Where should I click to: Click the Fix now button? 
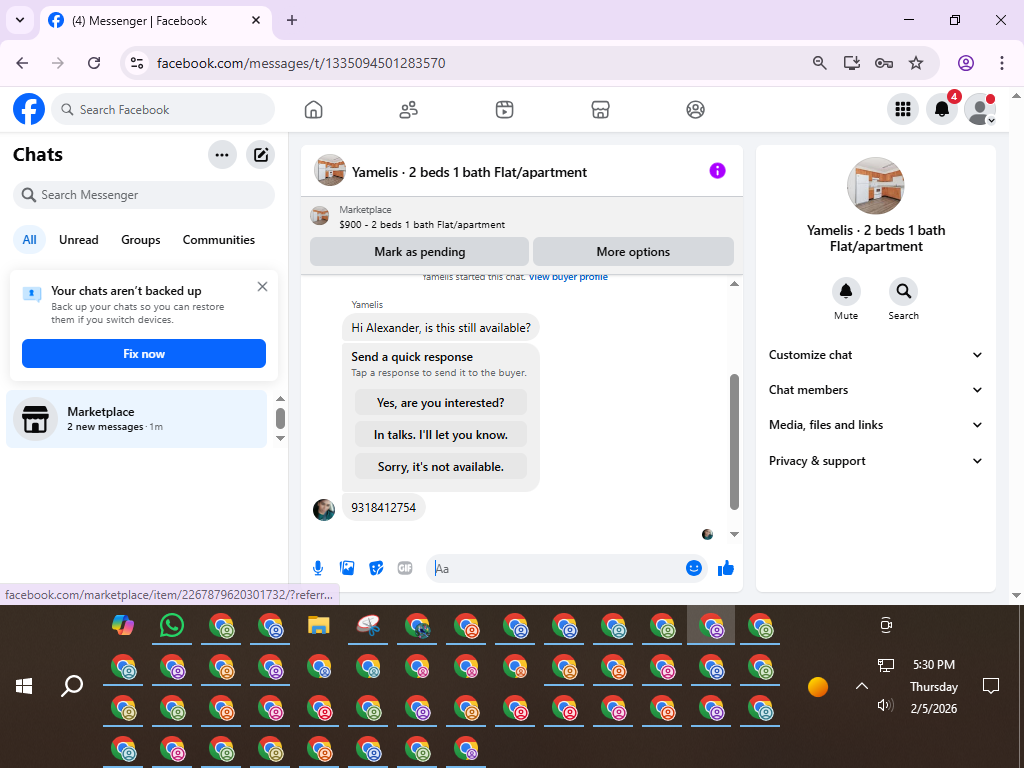[x=144, y=353]
